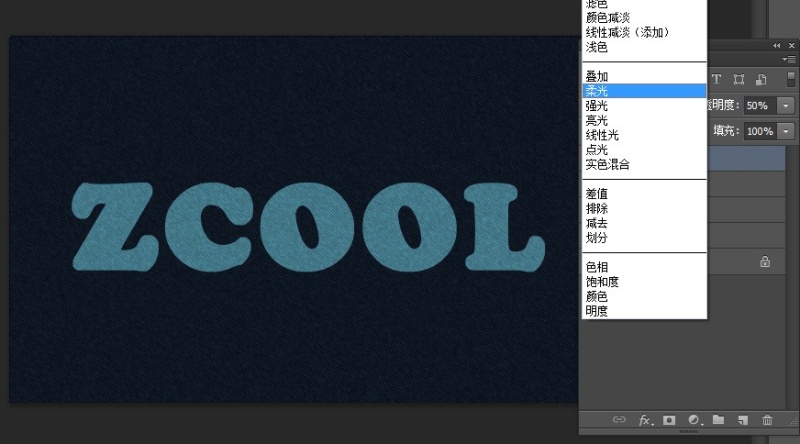Open the opacity 50% dropdown arrow

click(x=786, y=105)
